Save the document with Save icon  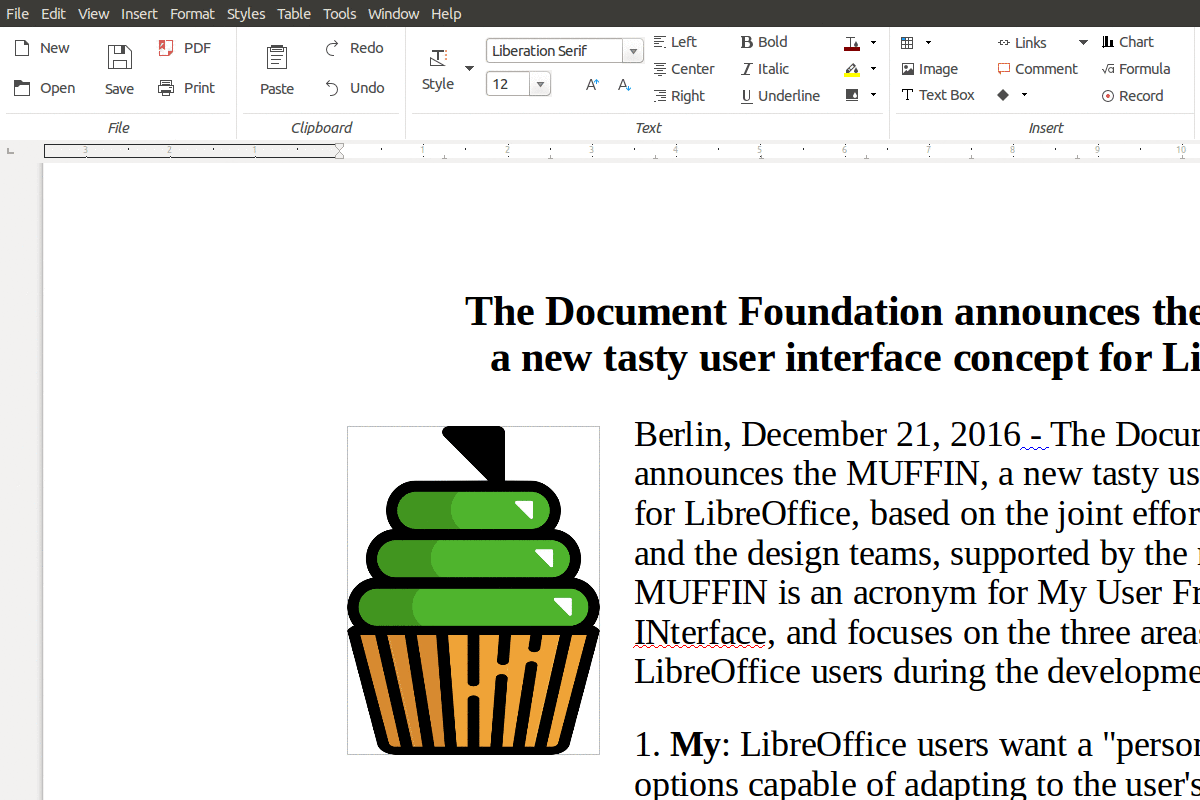coord(119,69)
